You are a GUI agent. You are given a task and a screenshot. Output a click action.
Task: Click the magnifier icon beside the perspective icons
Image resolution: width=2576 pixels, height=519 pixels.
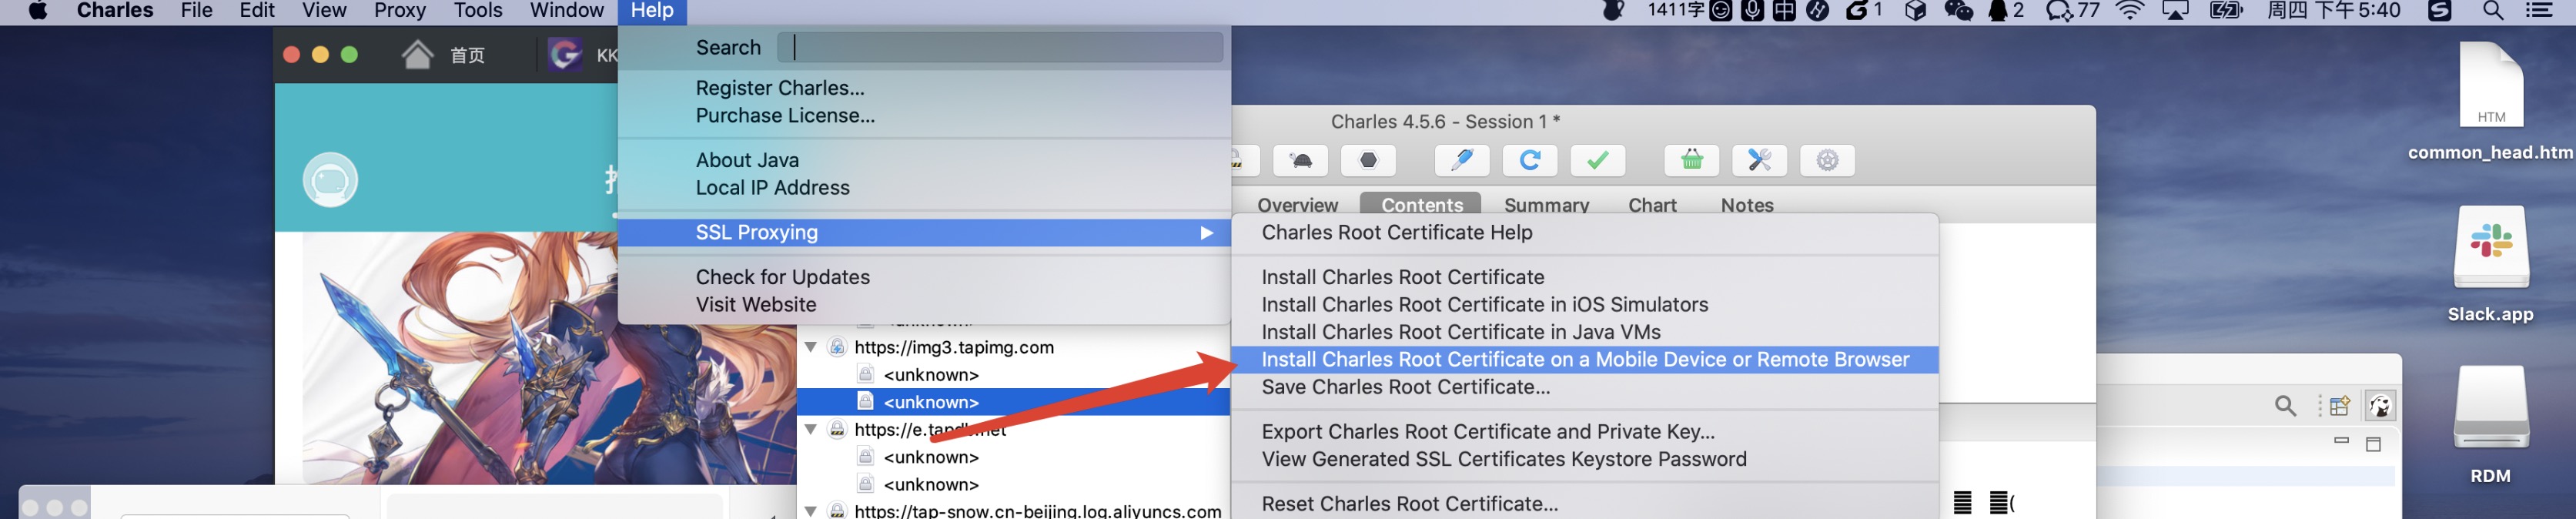click(x=2285, y=405)
